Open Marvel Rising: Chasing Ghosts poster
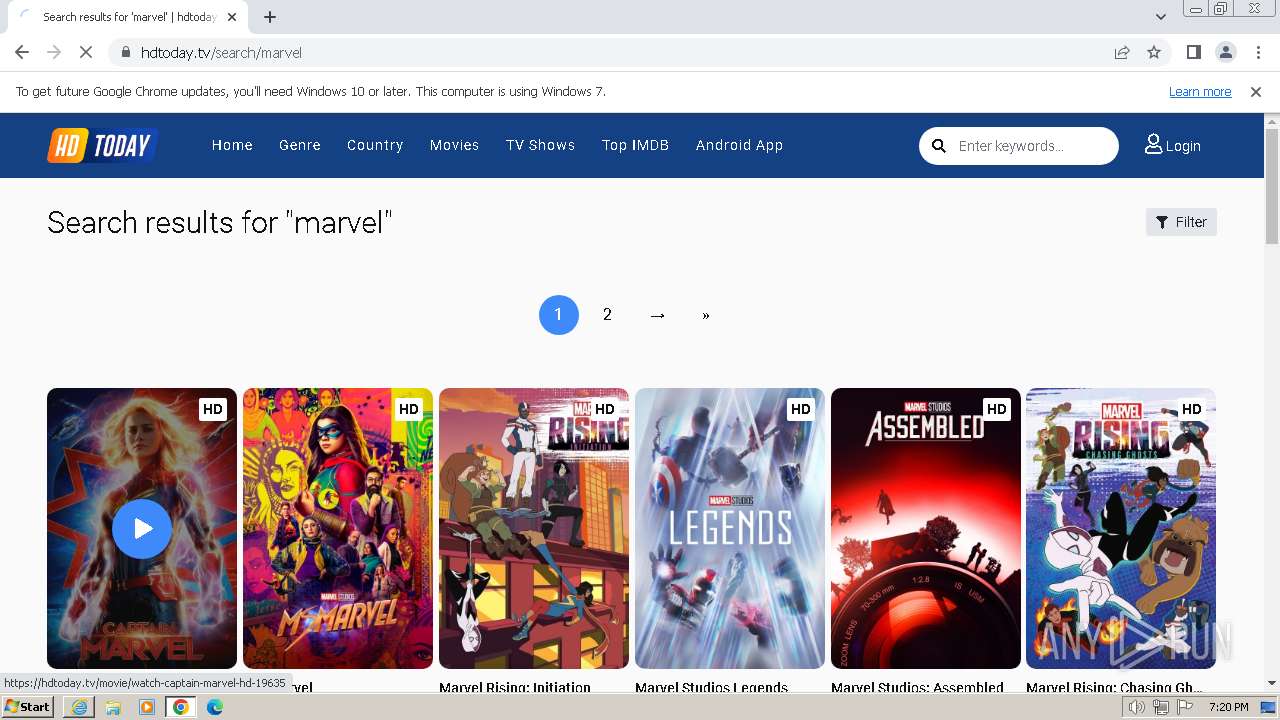The height and width of the screenshot is (720, 1280). pos(1121,528)
